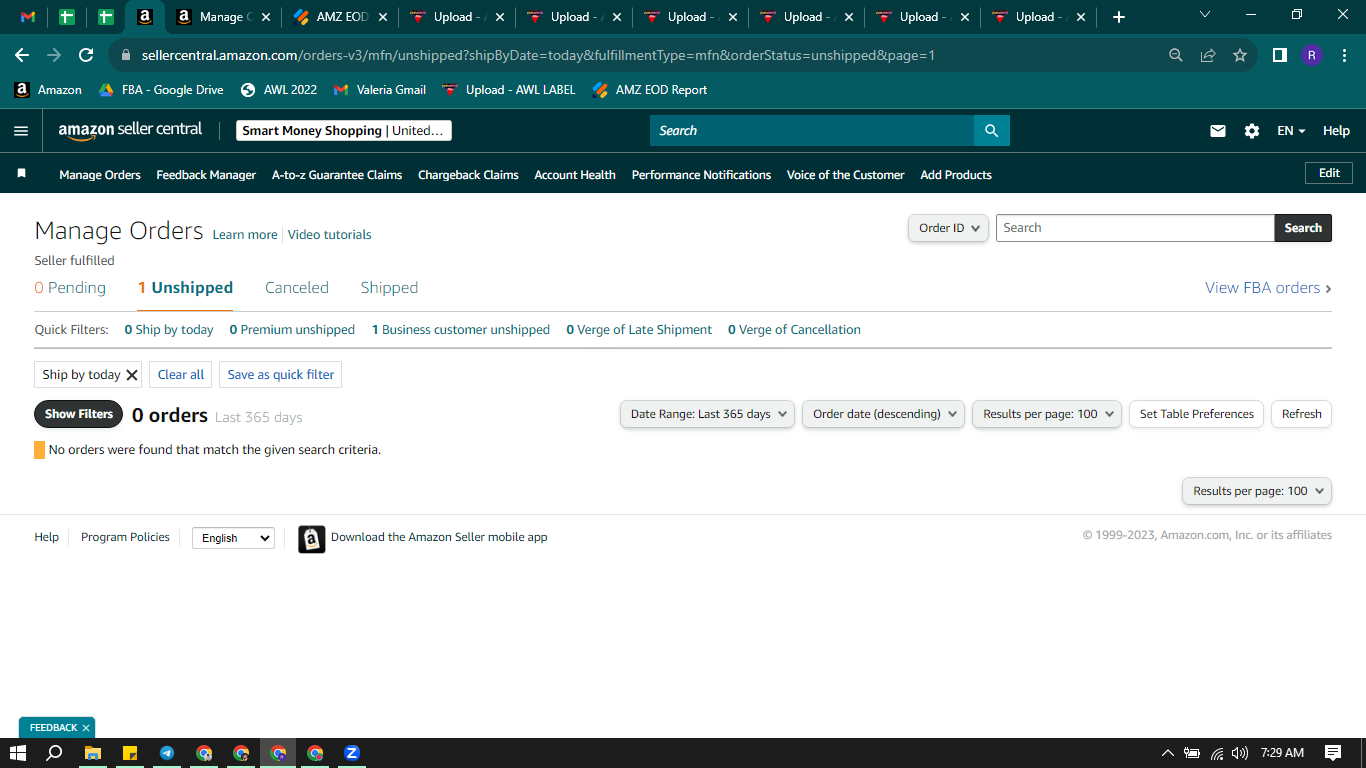This screenshot has height=768, width=1366.
Task: Apply the Premium unshipped quick filter
Action: pos(292,330)
